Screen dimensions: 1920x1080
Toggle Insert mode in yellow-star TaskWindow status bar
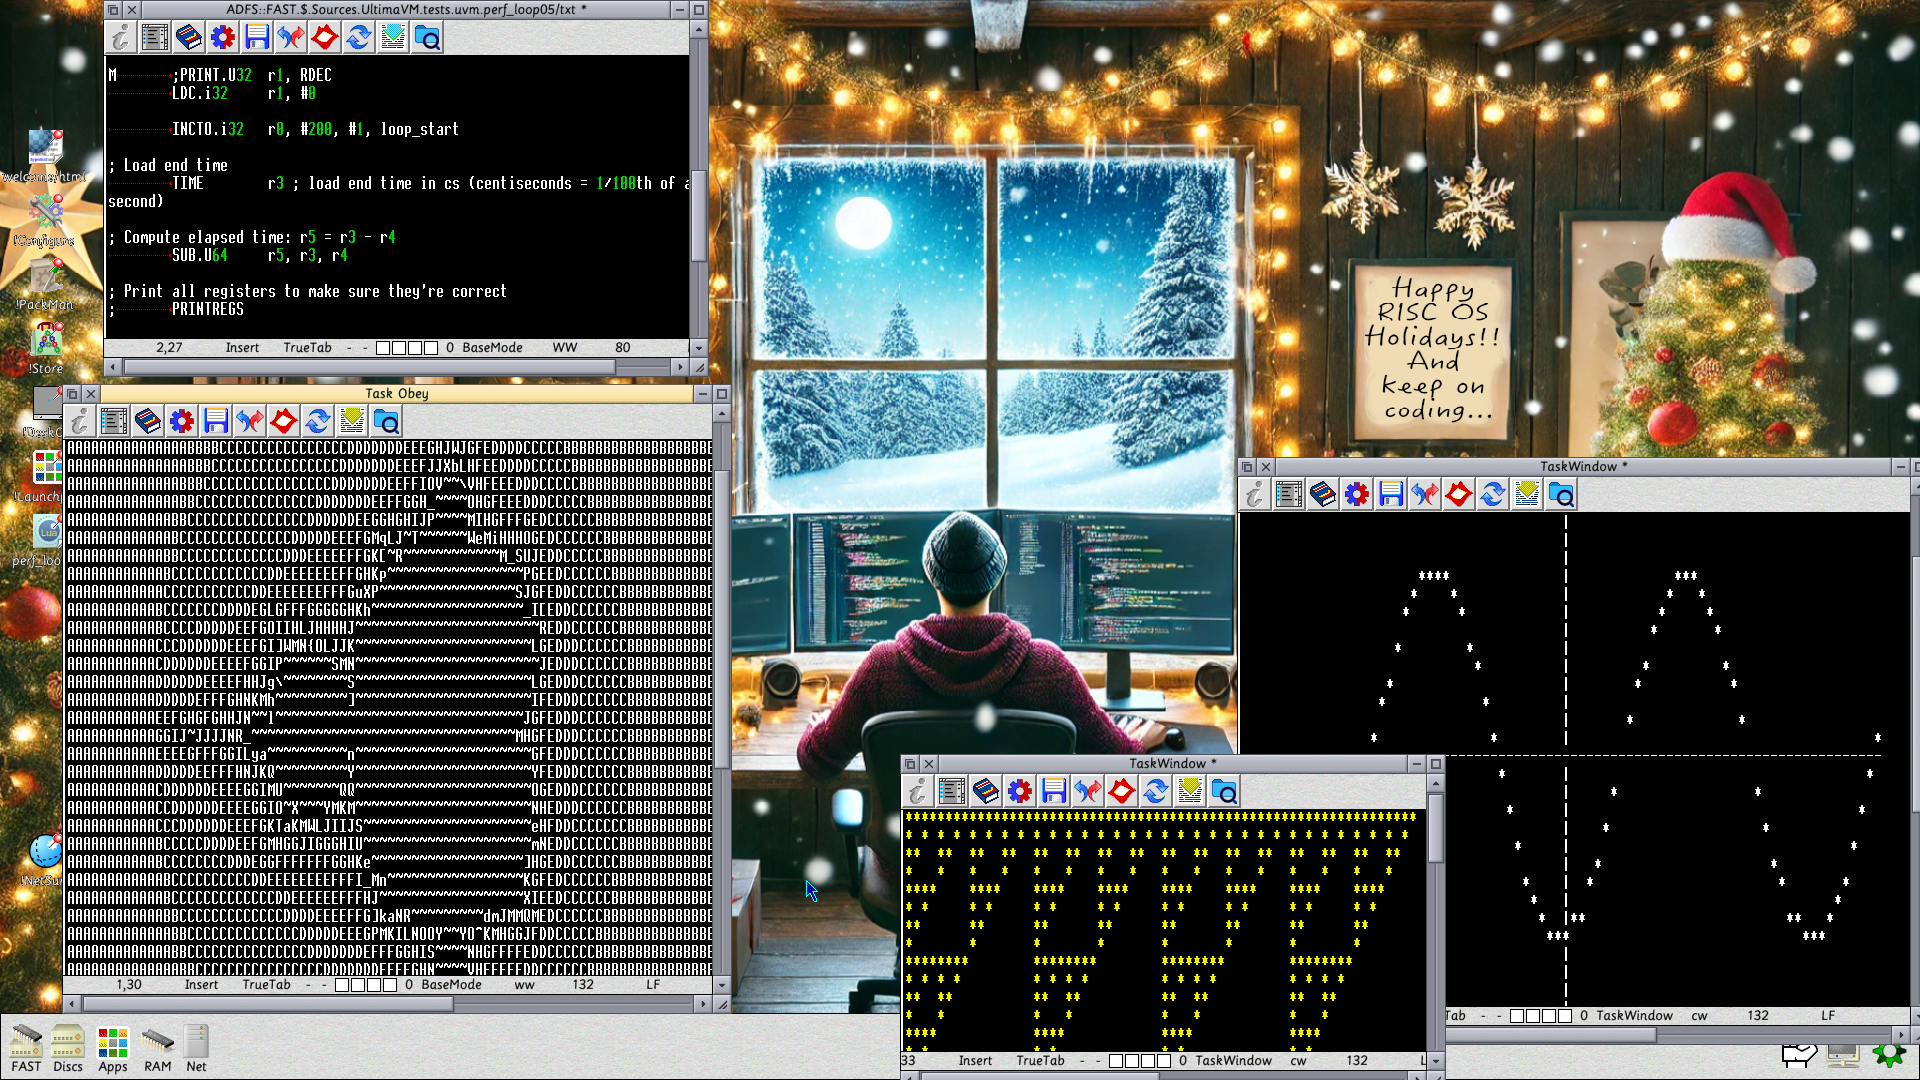point(975,1061)
